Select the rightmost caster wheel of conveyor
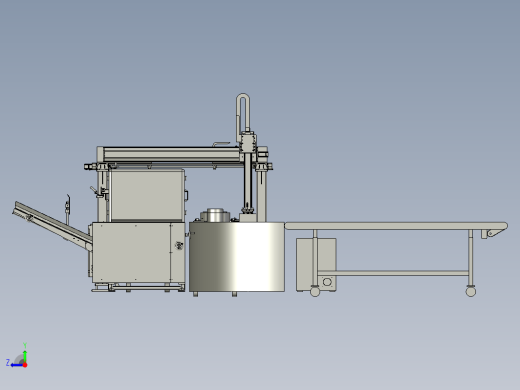This screenshot has width=520, height=390. point(471,292)
